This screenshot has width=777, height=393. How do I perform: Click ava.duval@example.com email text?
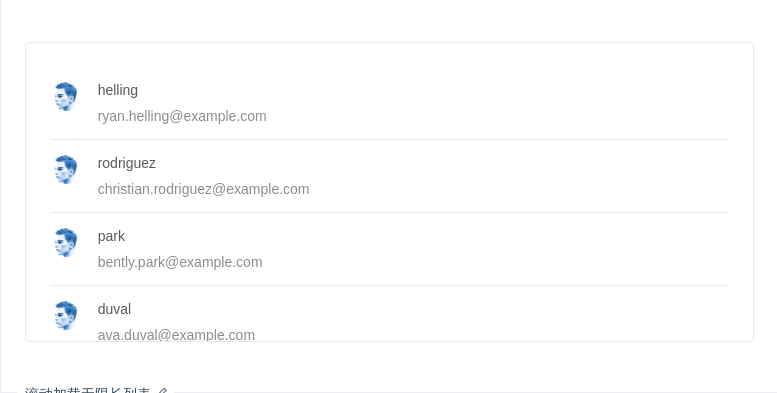pos(176,335)
